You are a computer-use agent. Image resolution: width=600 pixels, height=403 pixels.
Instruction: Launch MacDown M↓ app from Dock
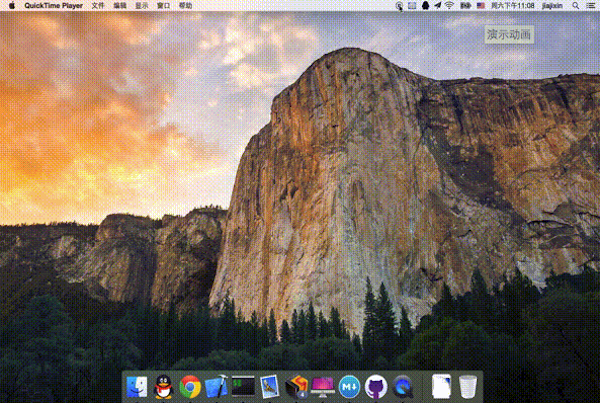coord(349,387)
